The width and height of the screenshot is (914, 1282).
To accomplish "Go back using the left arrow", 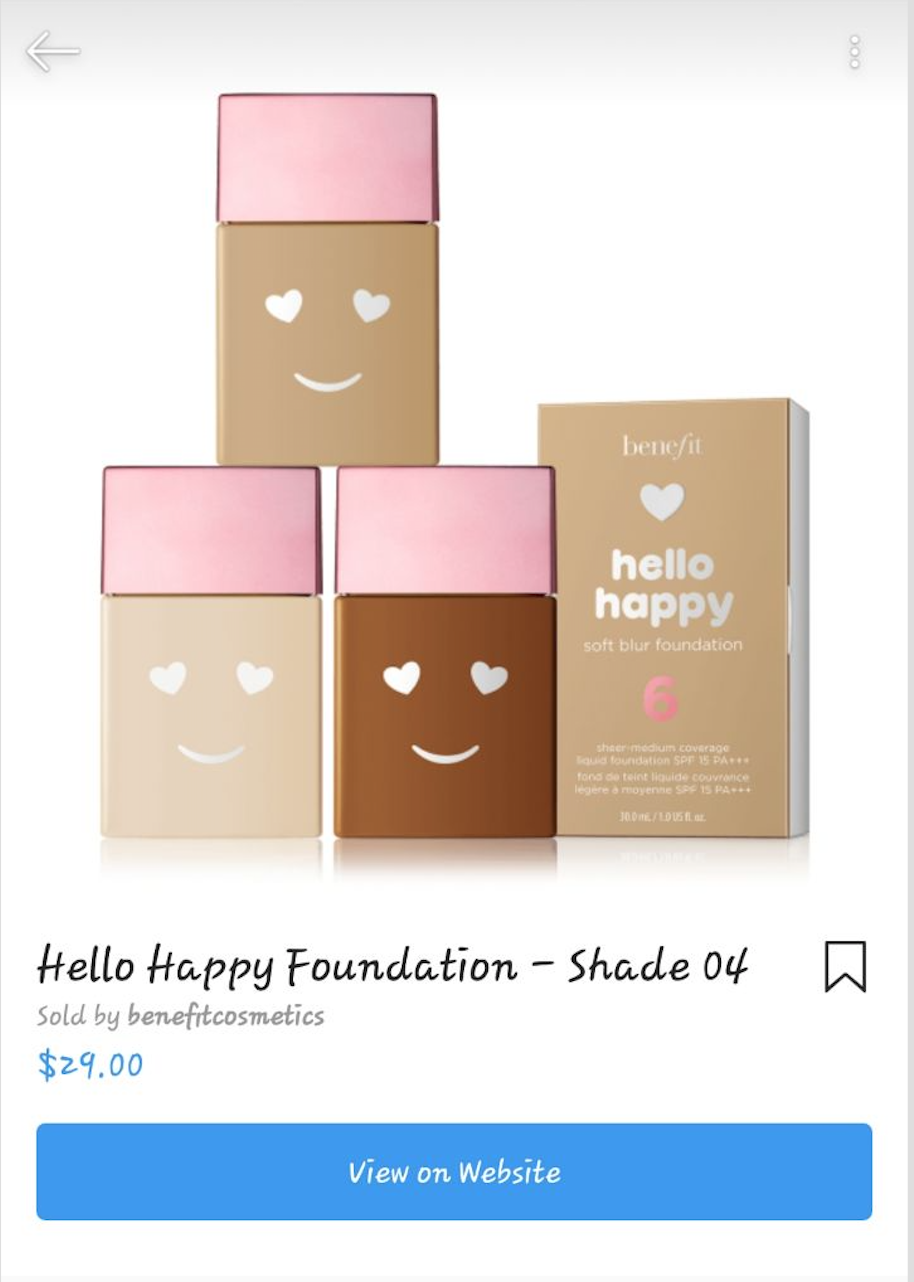I will coord(52,51).
